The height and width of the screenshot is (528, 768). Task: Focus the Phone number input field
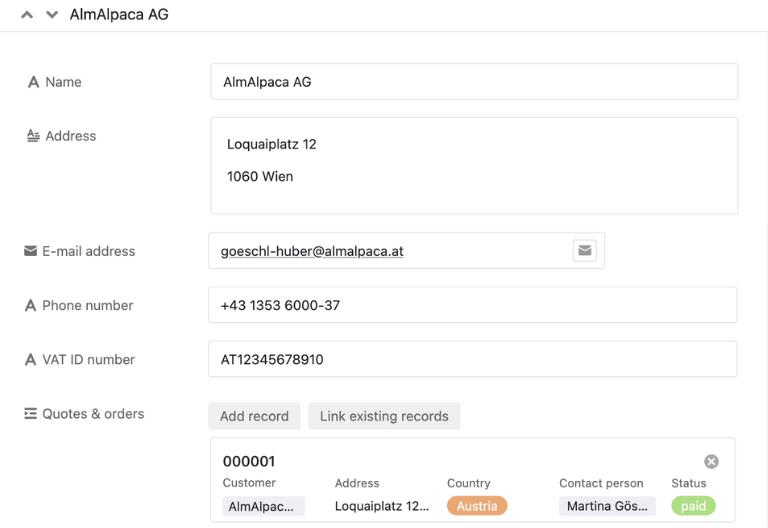click(x=472, y=305)
